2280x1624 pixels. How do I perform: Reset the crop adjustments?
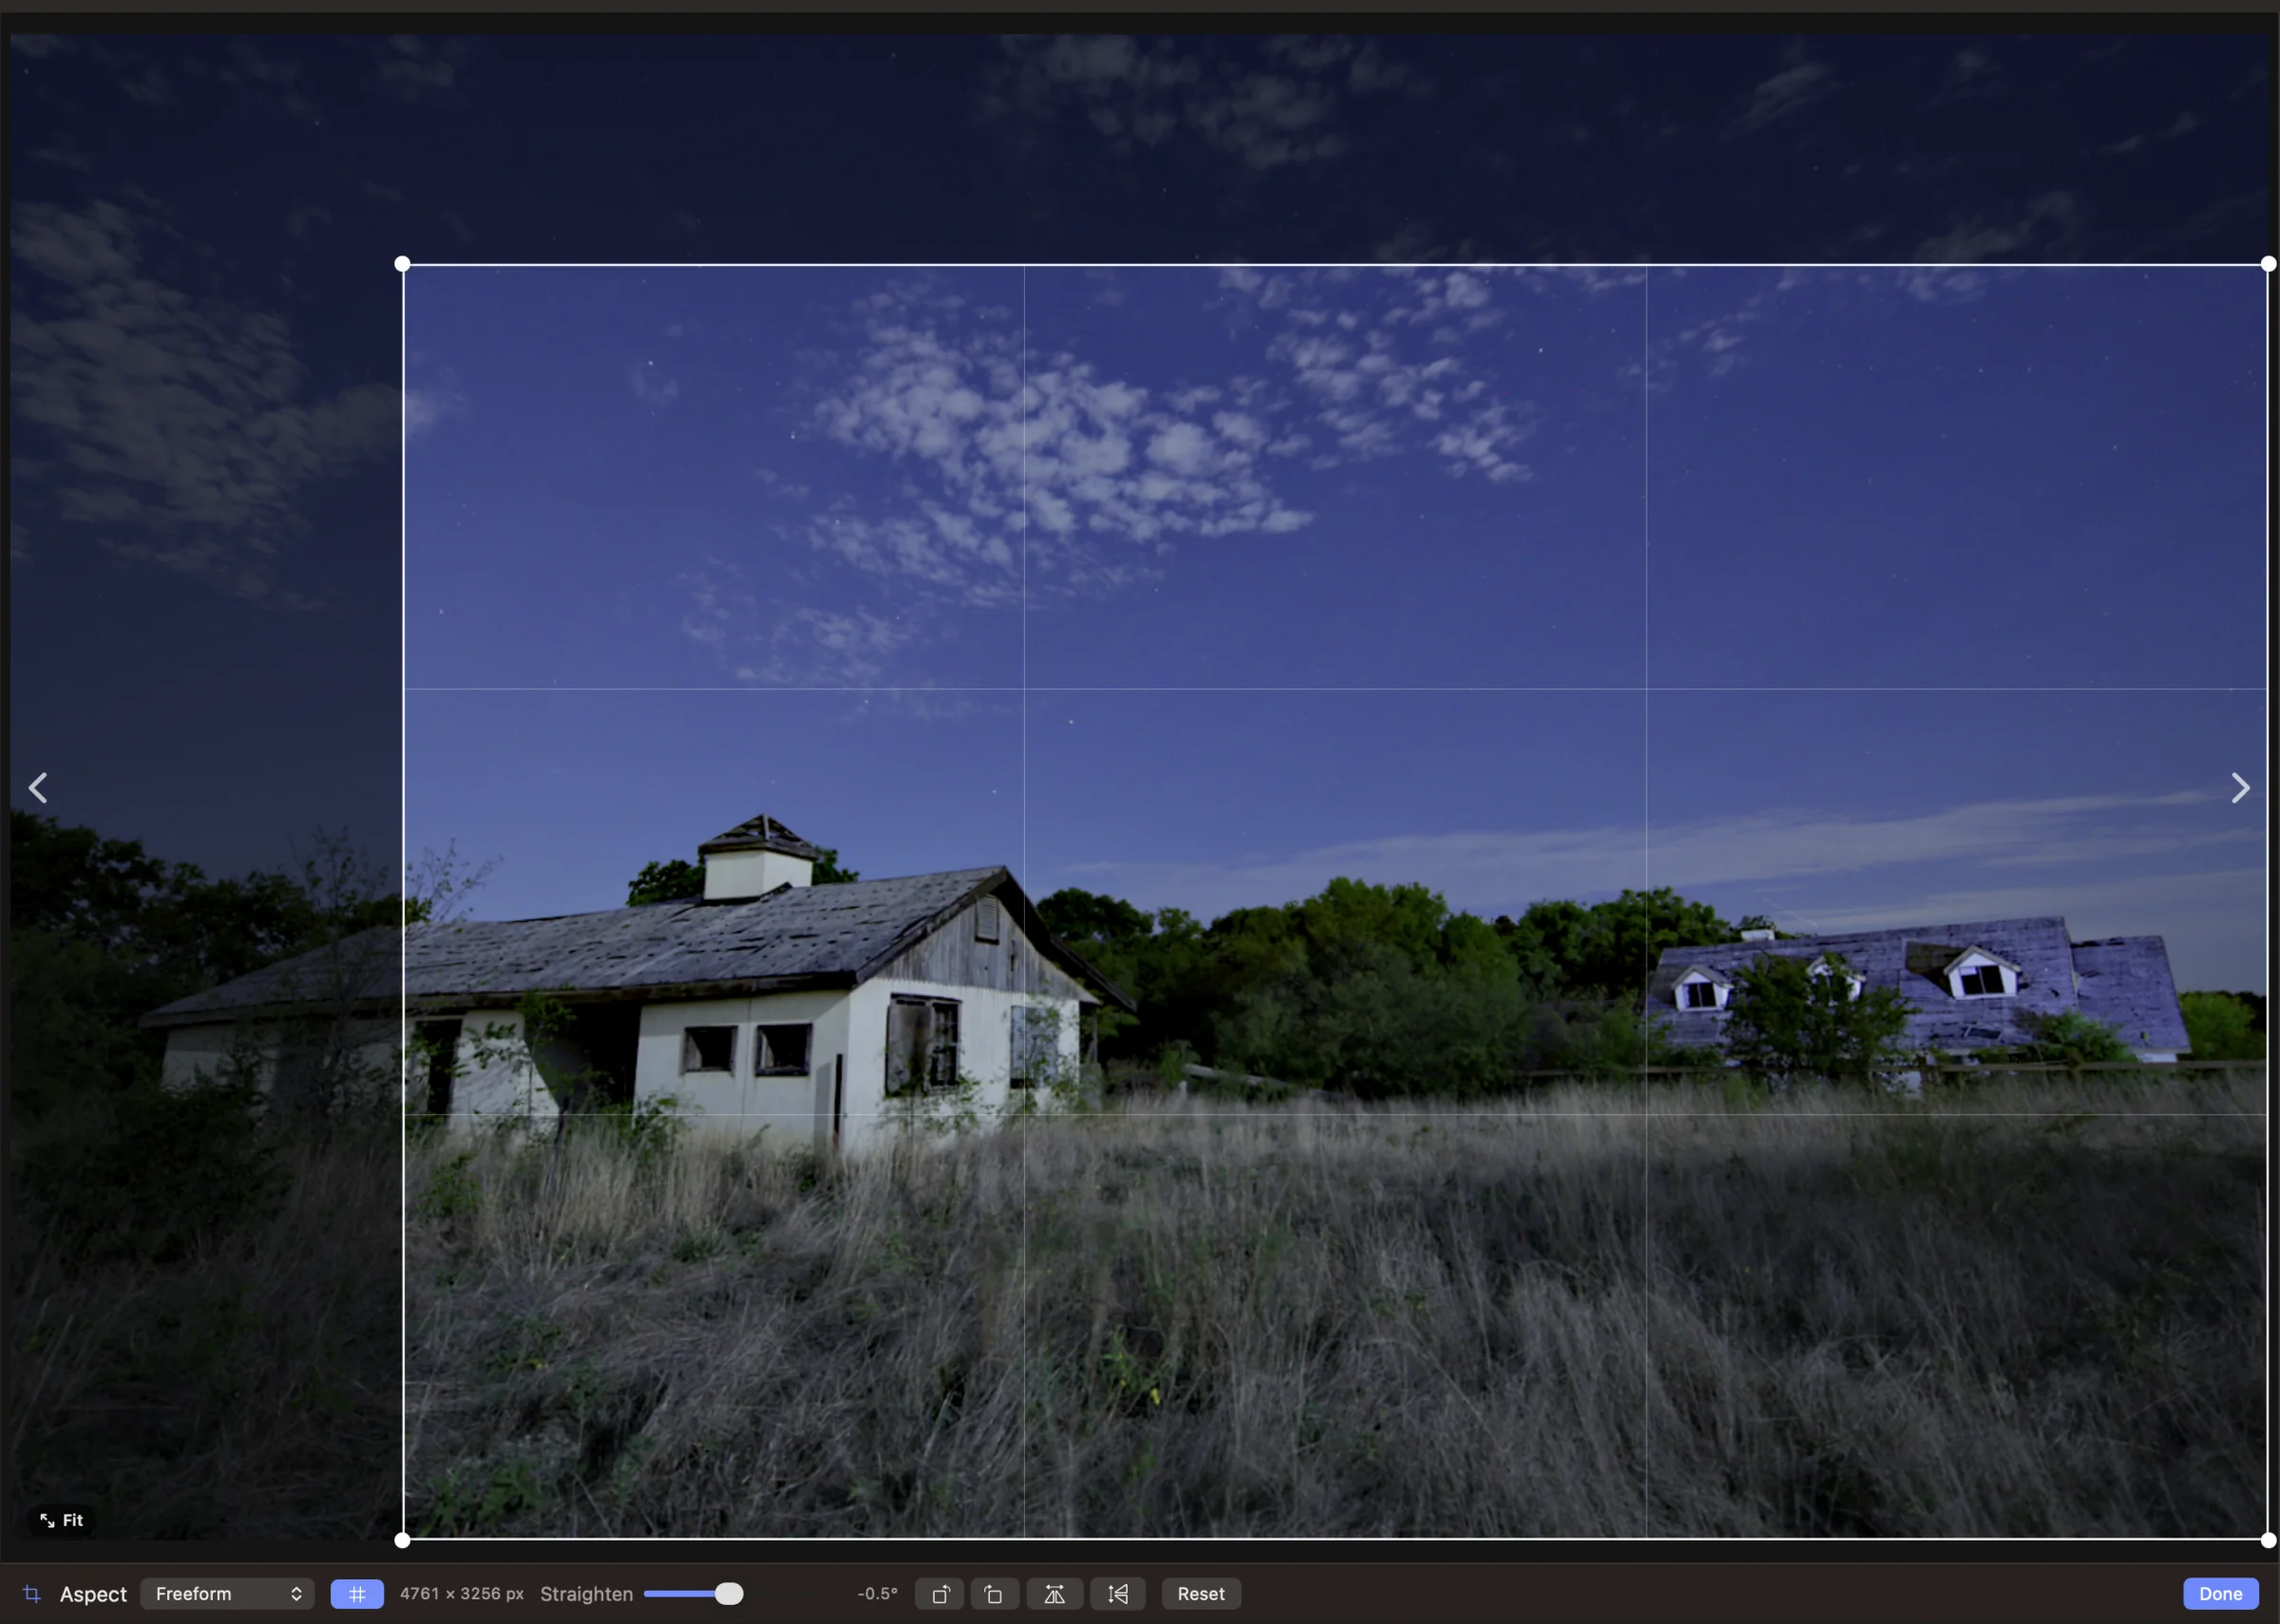1201,1593
